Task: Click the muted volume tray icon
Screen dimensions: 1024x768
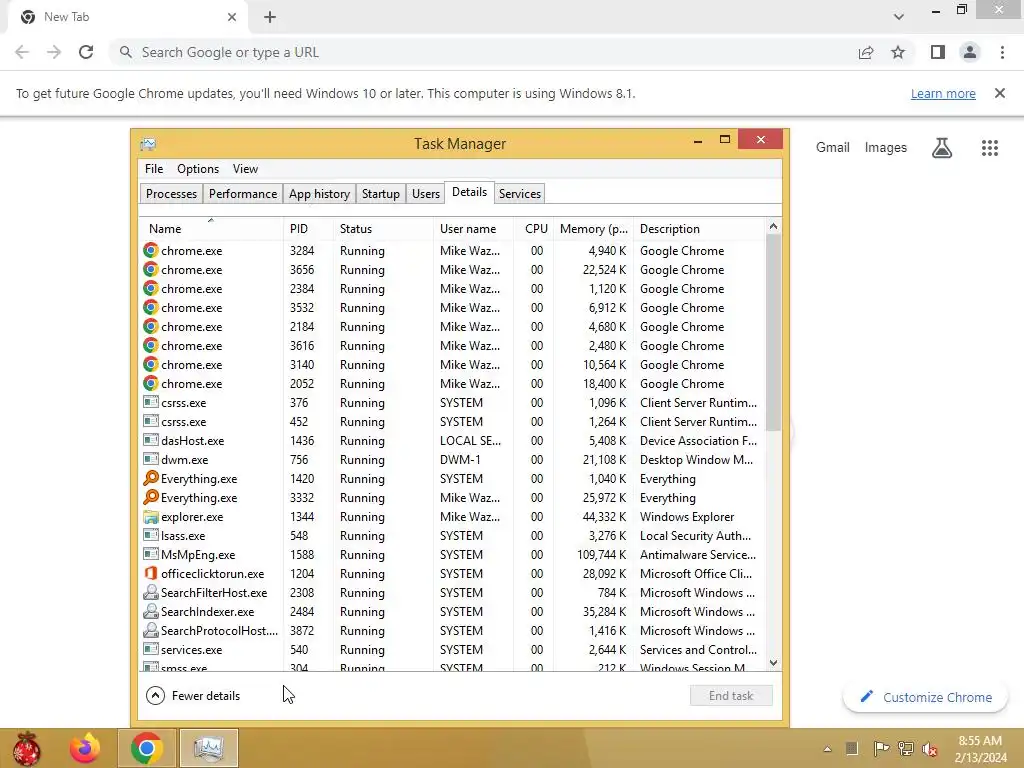Action: tap(930, 748)
